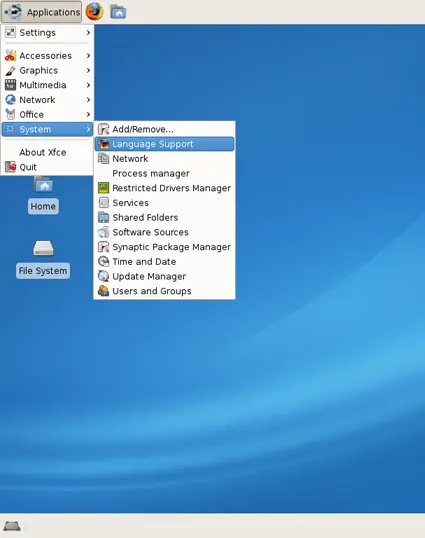425x538 pixels.
Task: Open the Home desktop folder icon
Action: (44, 184)
